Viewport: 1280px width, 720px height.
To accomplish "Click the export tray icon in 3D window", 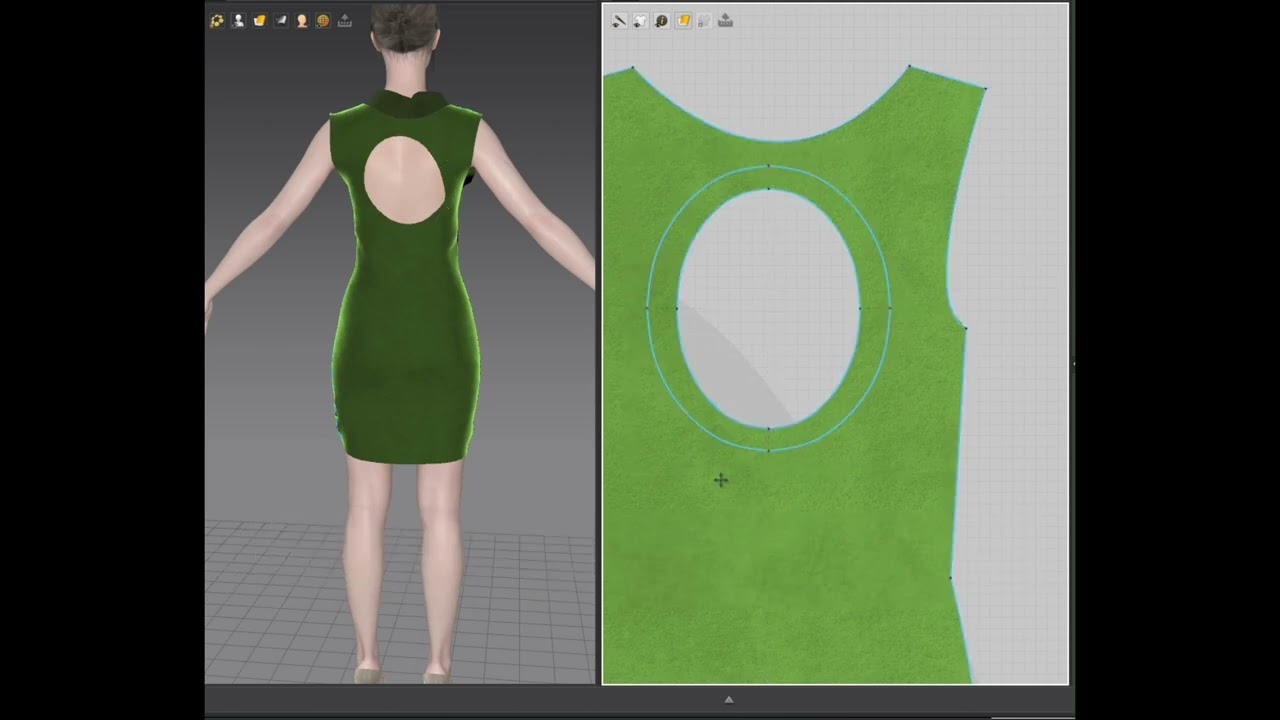I will (345, 20).
